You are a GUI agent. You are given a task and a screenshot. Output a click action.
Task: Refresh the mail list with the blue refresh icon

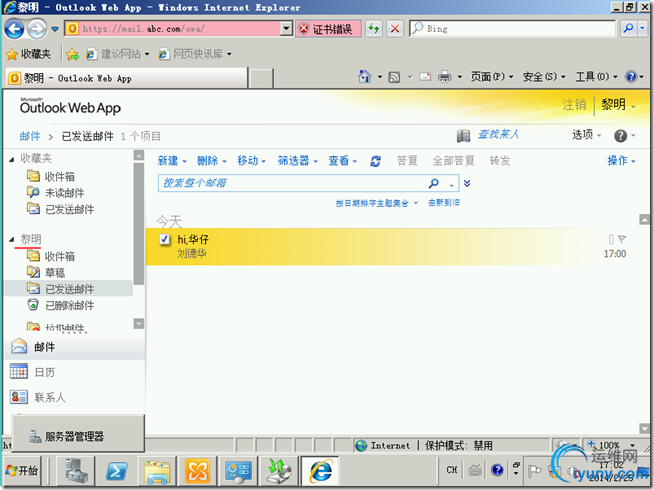pyautogui.click(x=375, y=161)
